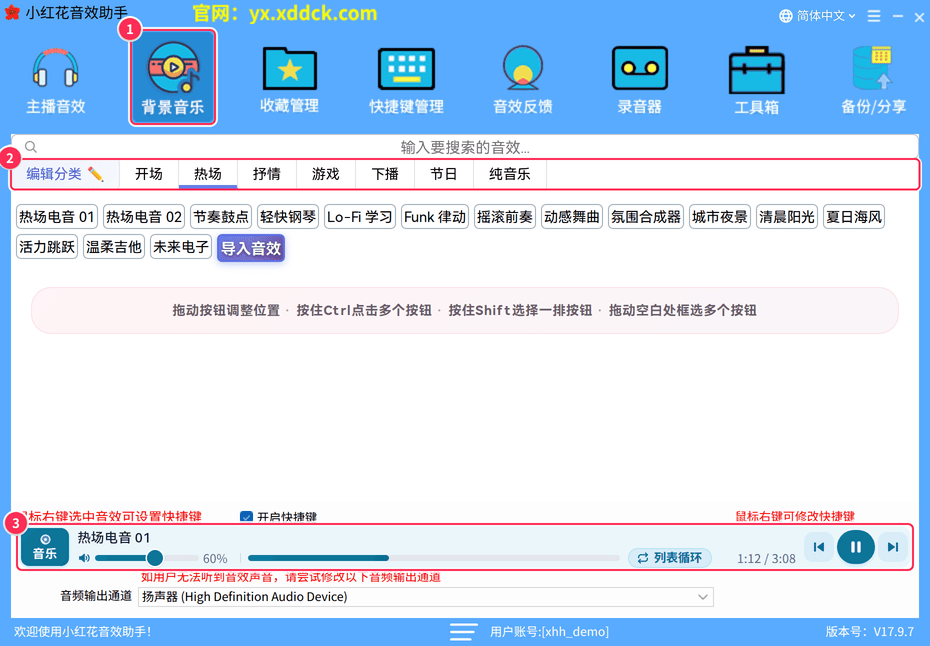The height and width of the screenshot is (646, 930).
Task: Open 快捷键管理 keyboard icon
Action: tap(406, 80)
